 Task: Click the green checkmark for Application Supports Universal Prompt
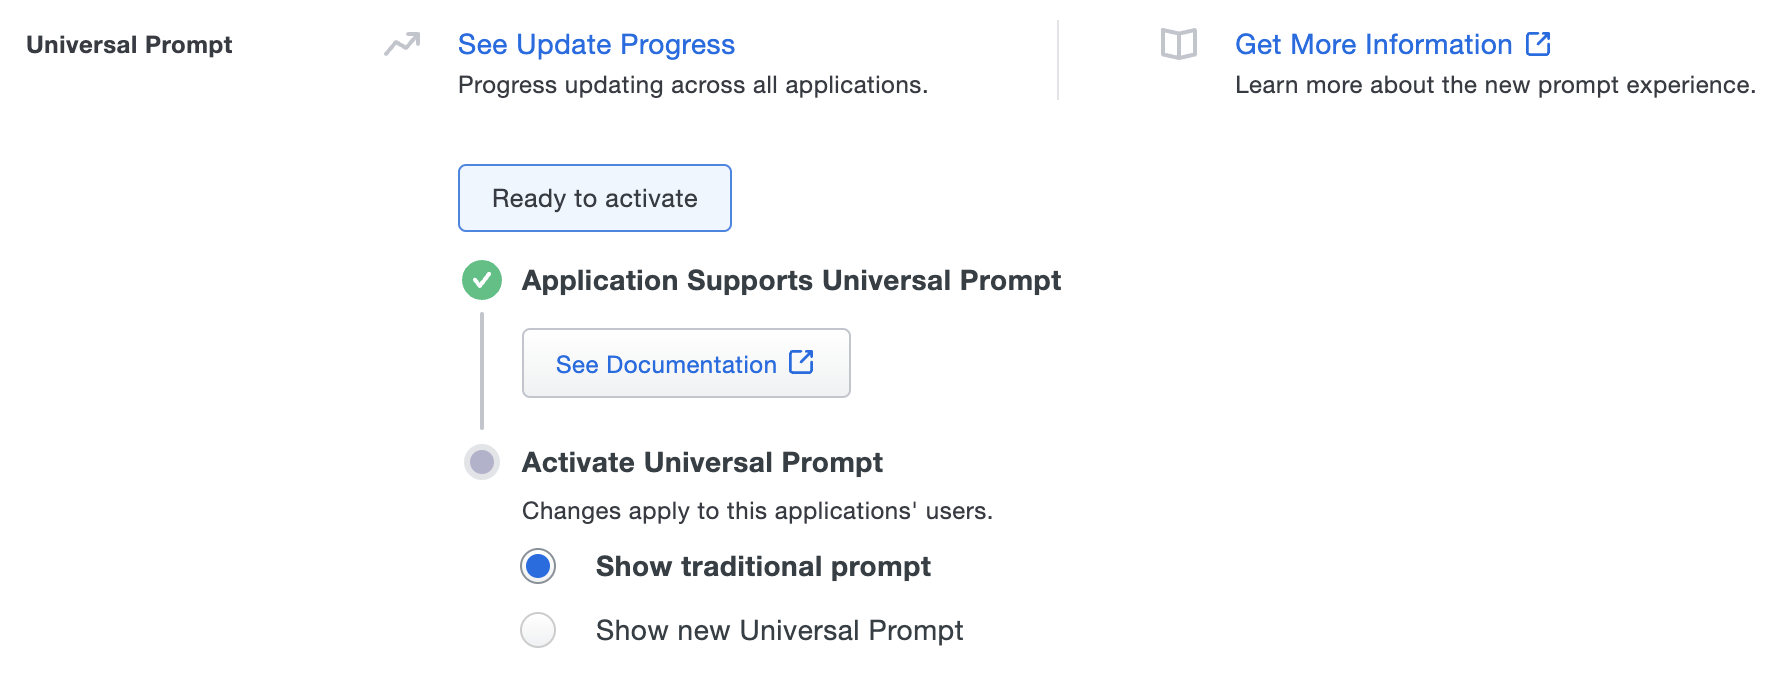pos(483,280)
